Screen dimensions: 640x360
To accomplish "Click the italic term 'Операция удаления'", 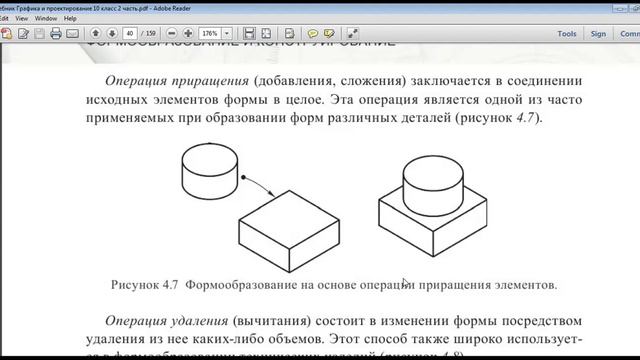I will (167, 321).
